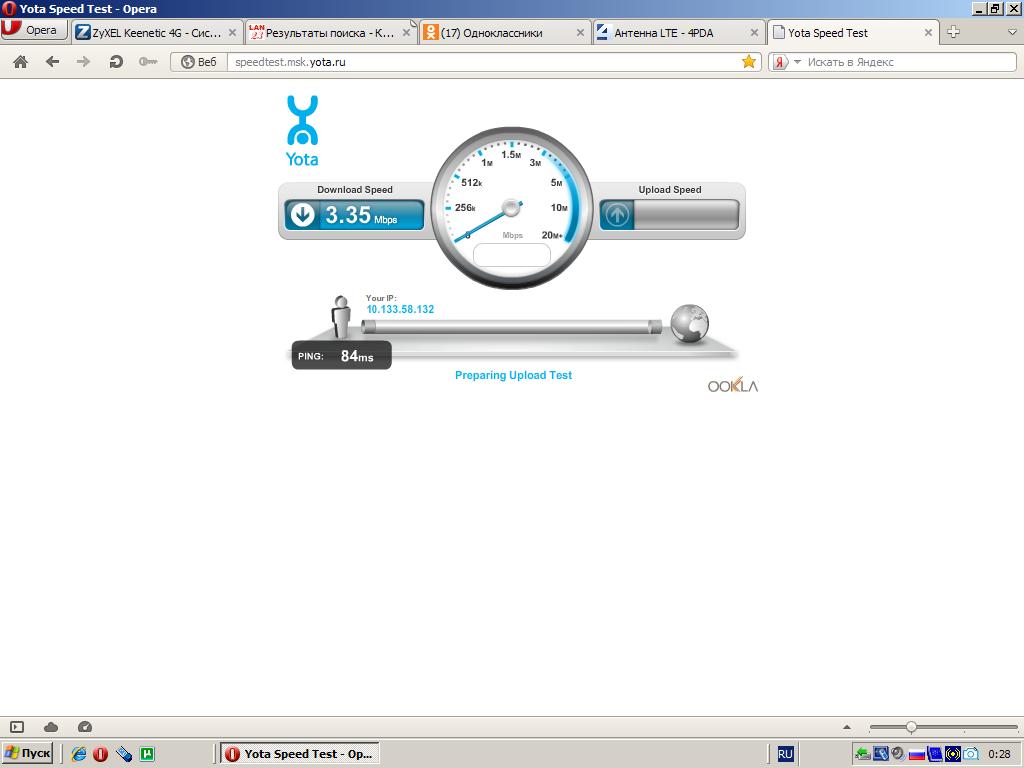Image resolution: width=1024 pixels, height=768 pixels.
Task: Launch Opera from quick launch
Action: point(101,754)
